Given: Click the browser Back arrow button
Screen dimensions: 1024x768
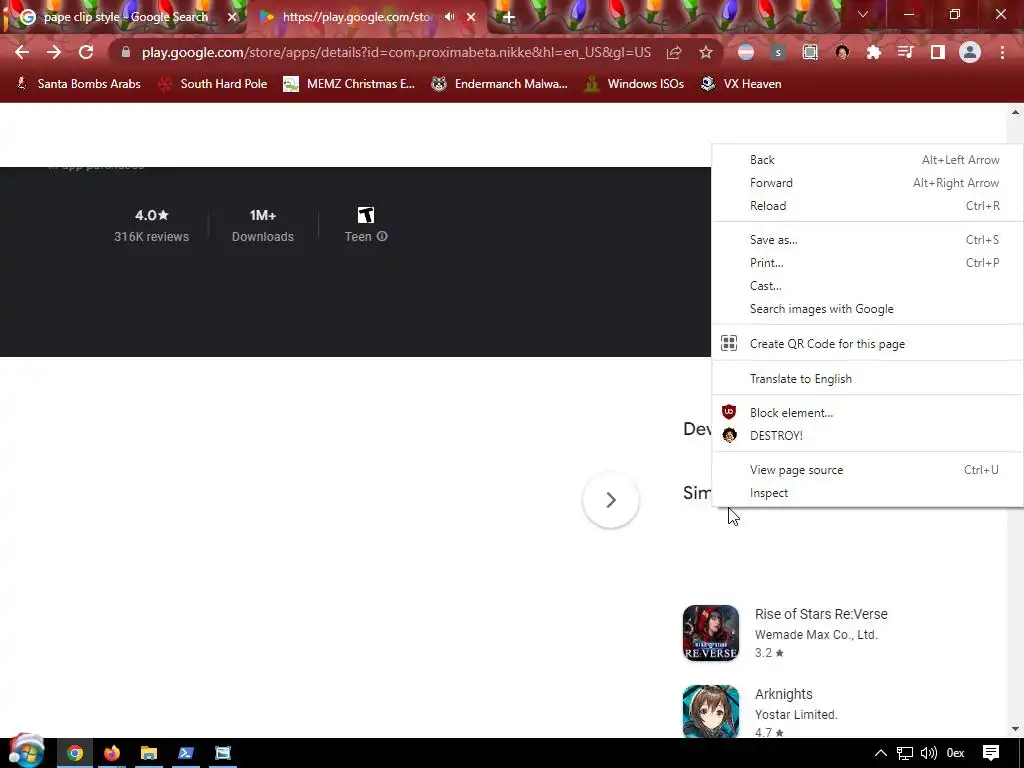Looking at the screenshot, I should 22,52.
